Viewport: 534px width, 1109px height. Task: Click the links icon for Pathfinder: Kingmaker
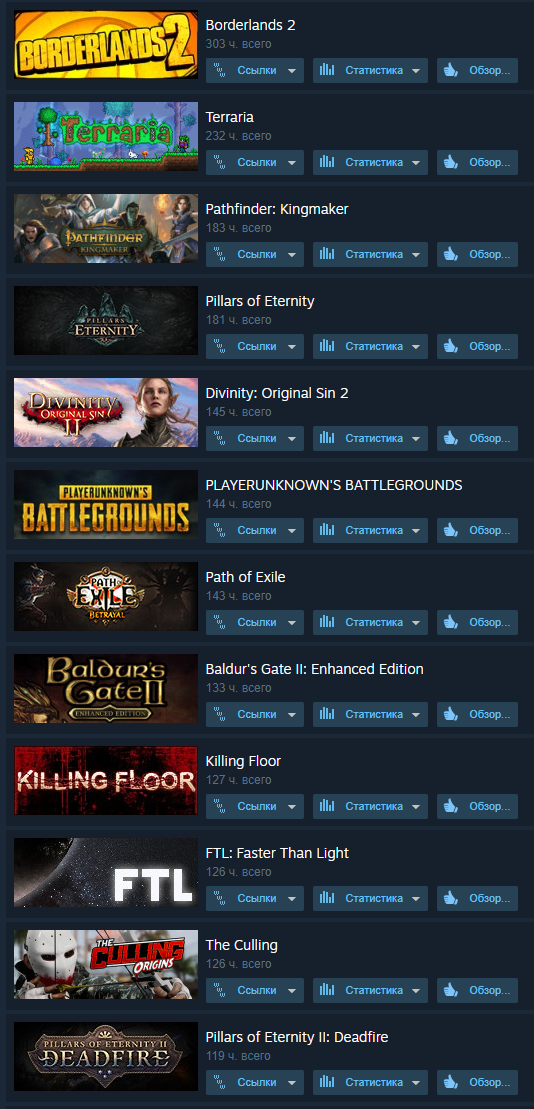tap(219, 255)
